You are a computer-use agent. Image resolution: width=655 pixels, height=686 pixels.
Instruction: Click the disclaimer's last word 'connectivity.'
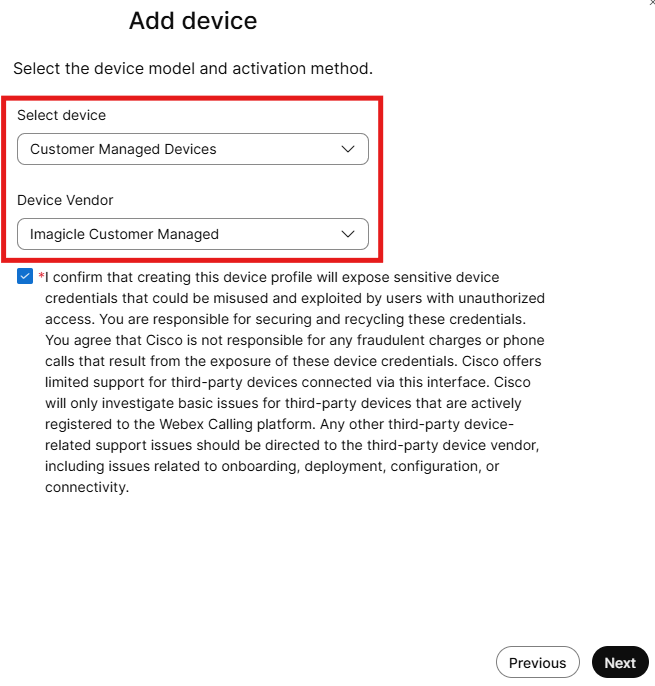click(87, 487)
